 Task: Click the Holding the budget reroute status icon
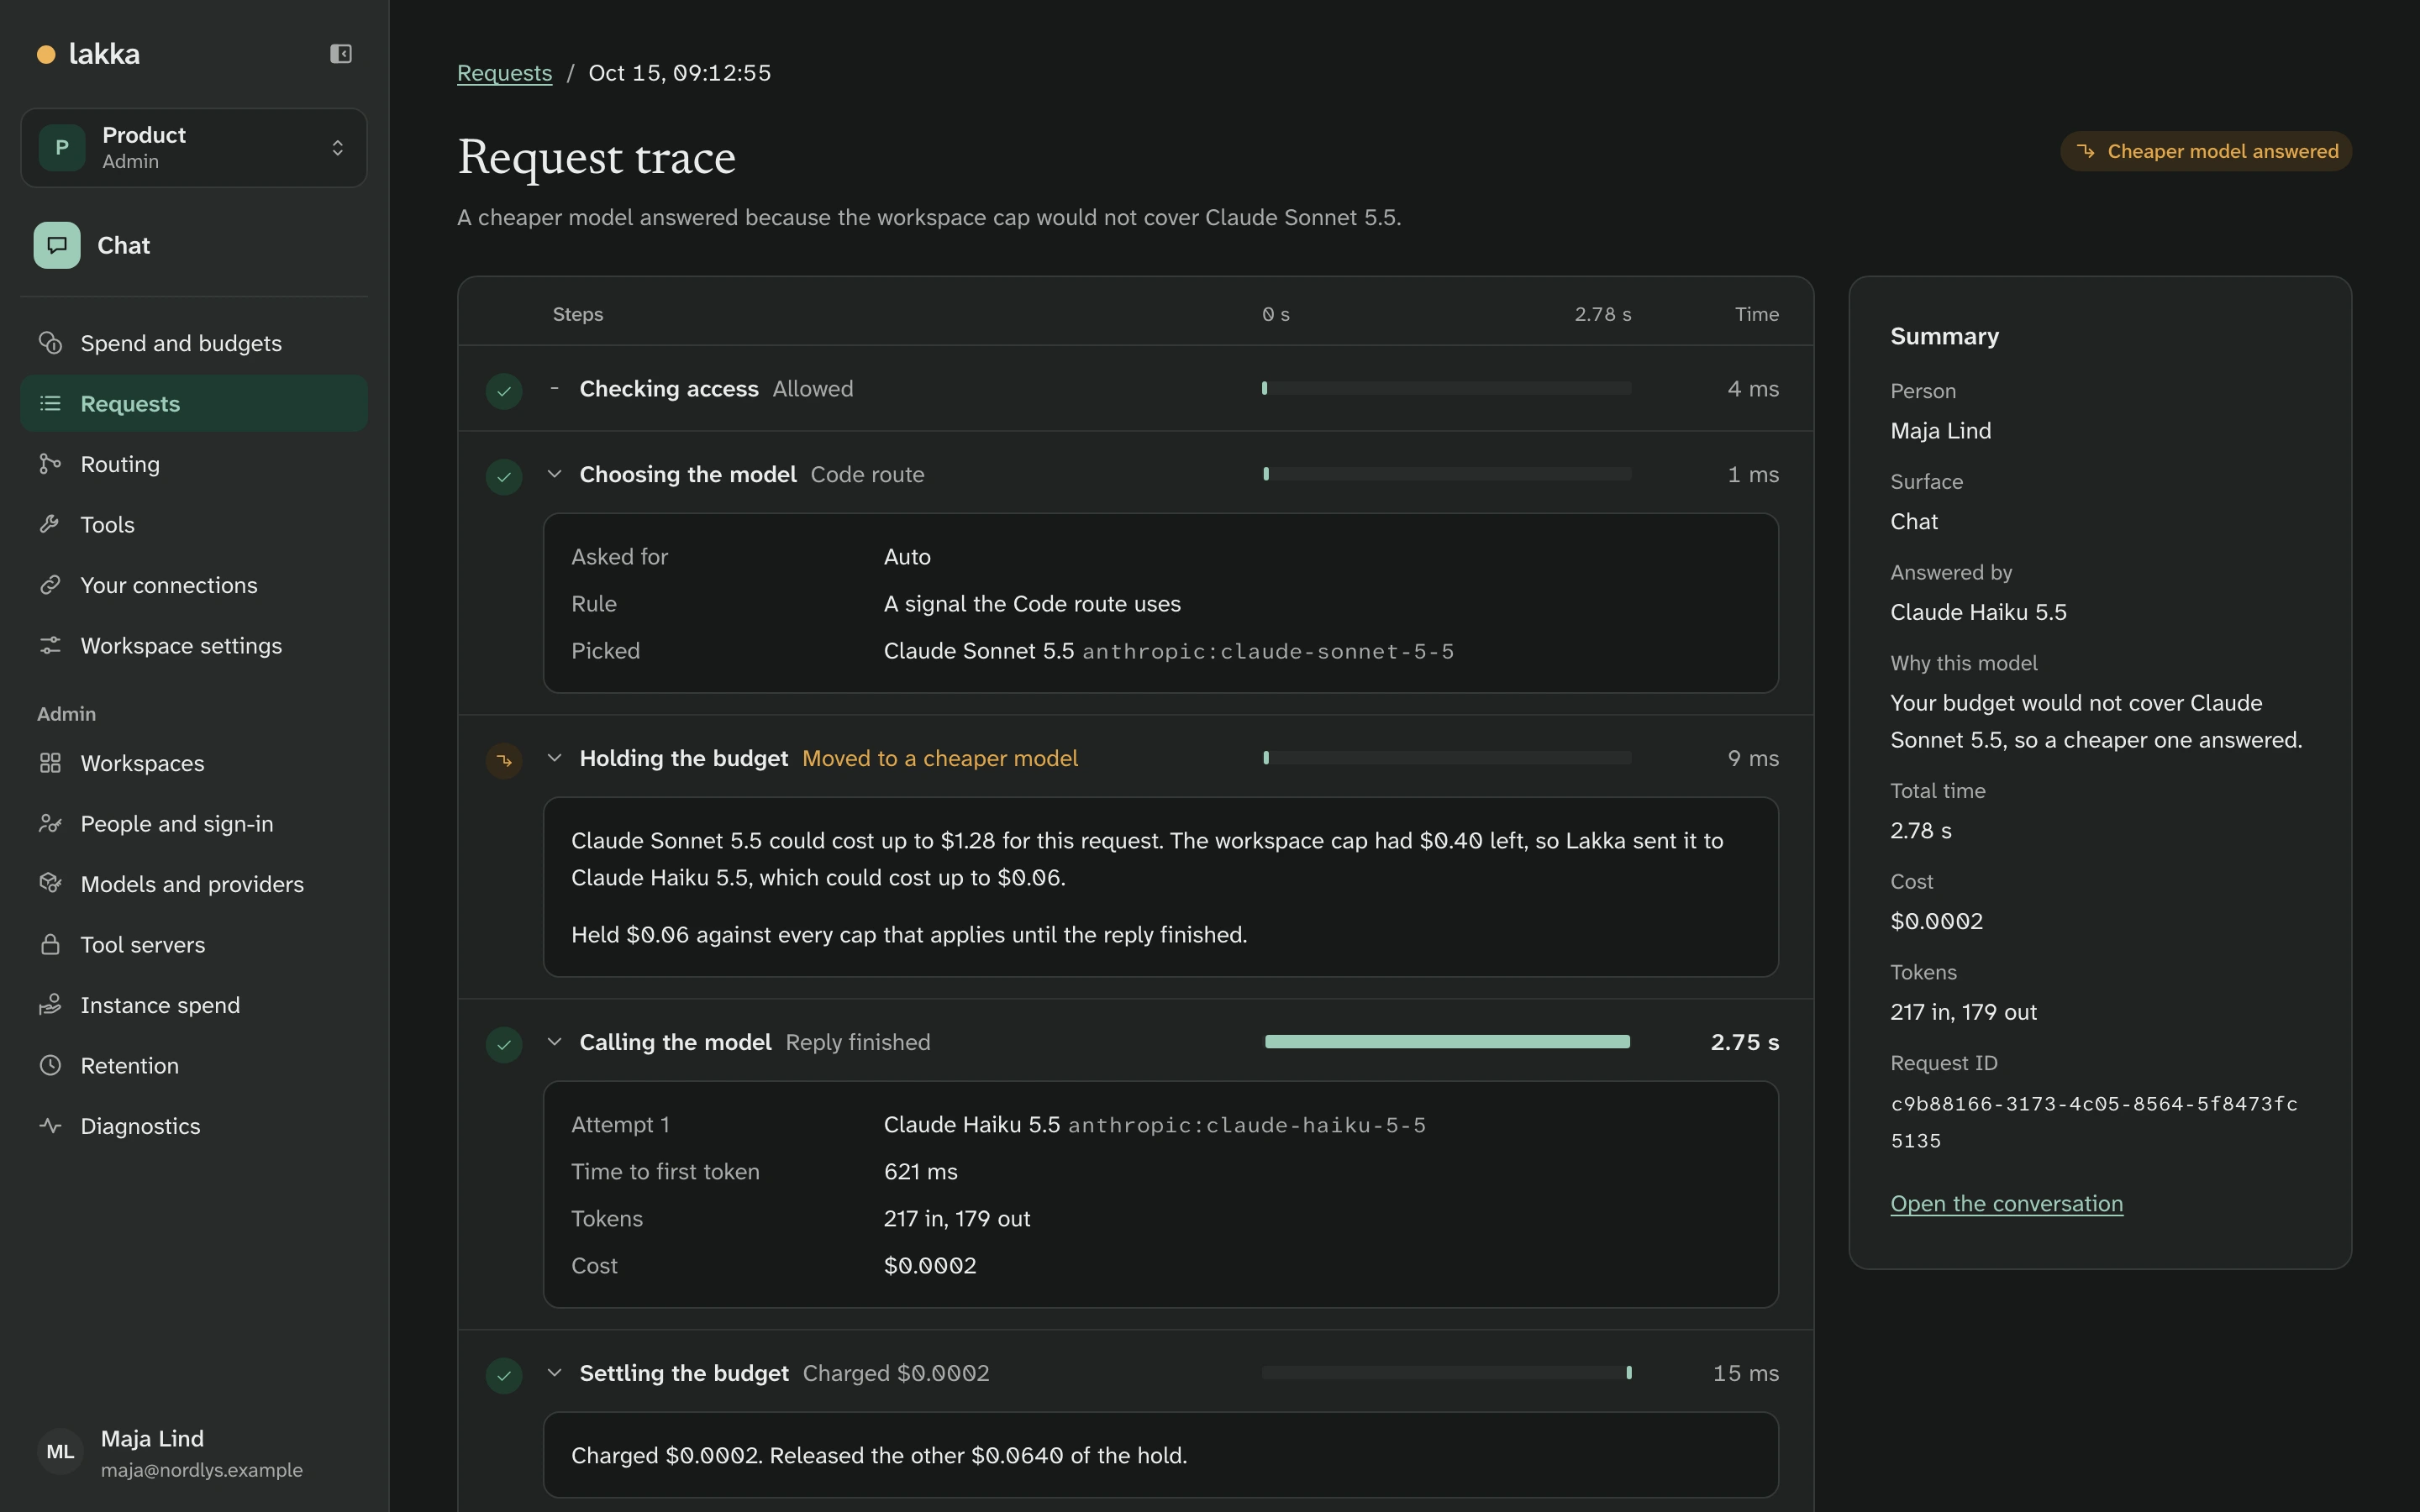point(504,760)
